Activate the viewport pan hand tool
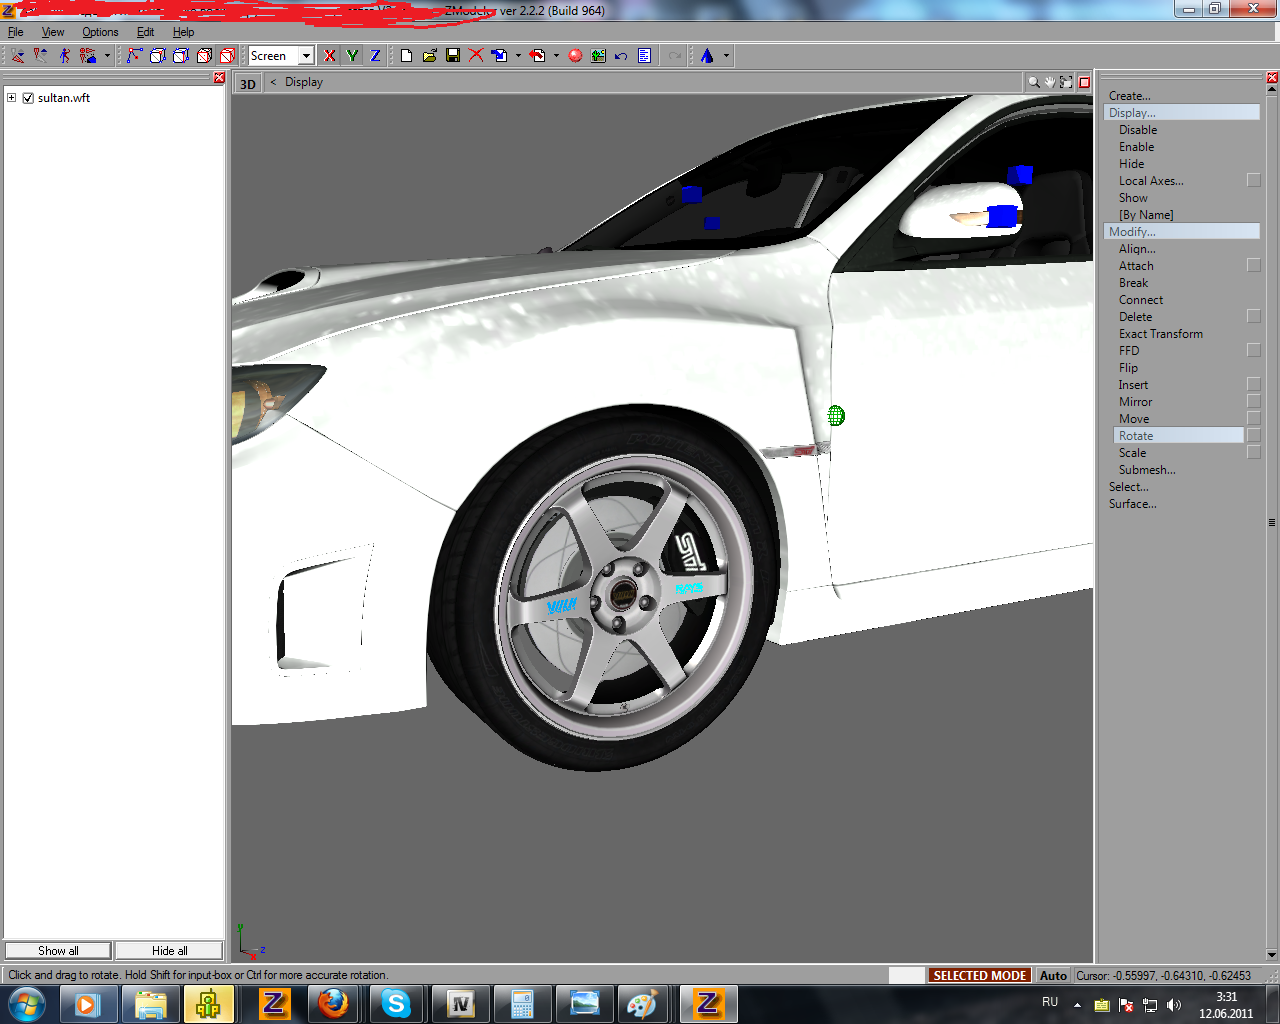The width and height of the screenshot is (1280, 1024). point(1049,82)
